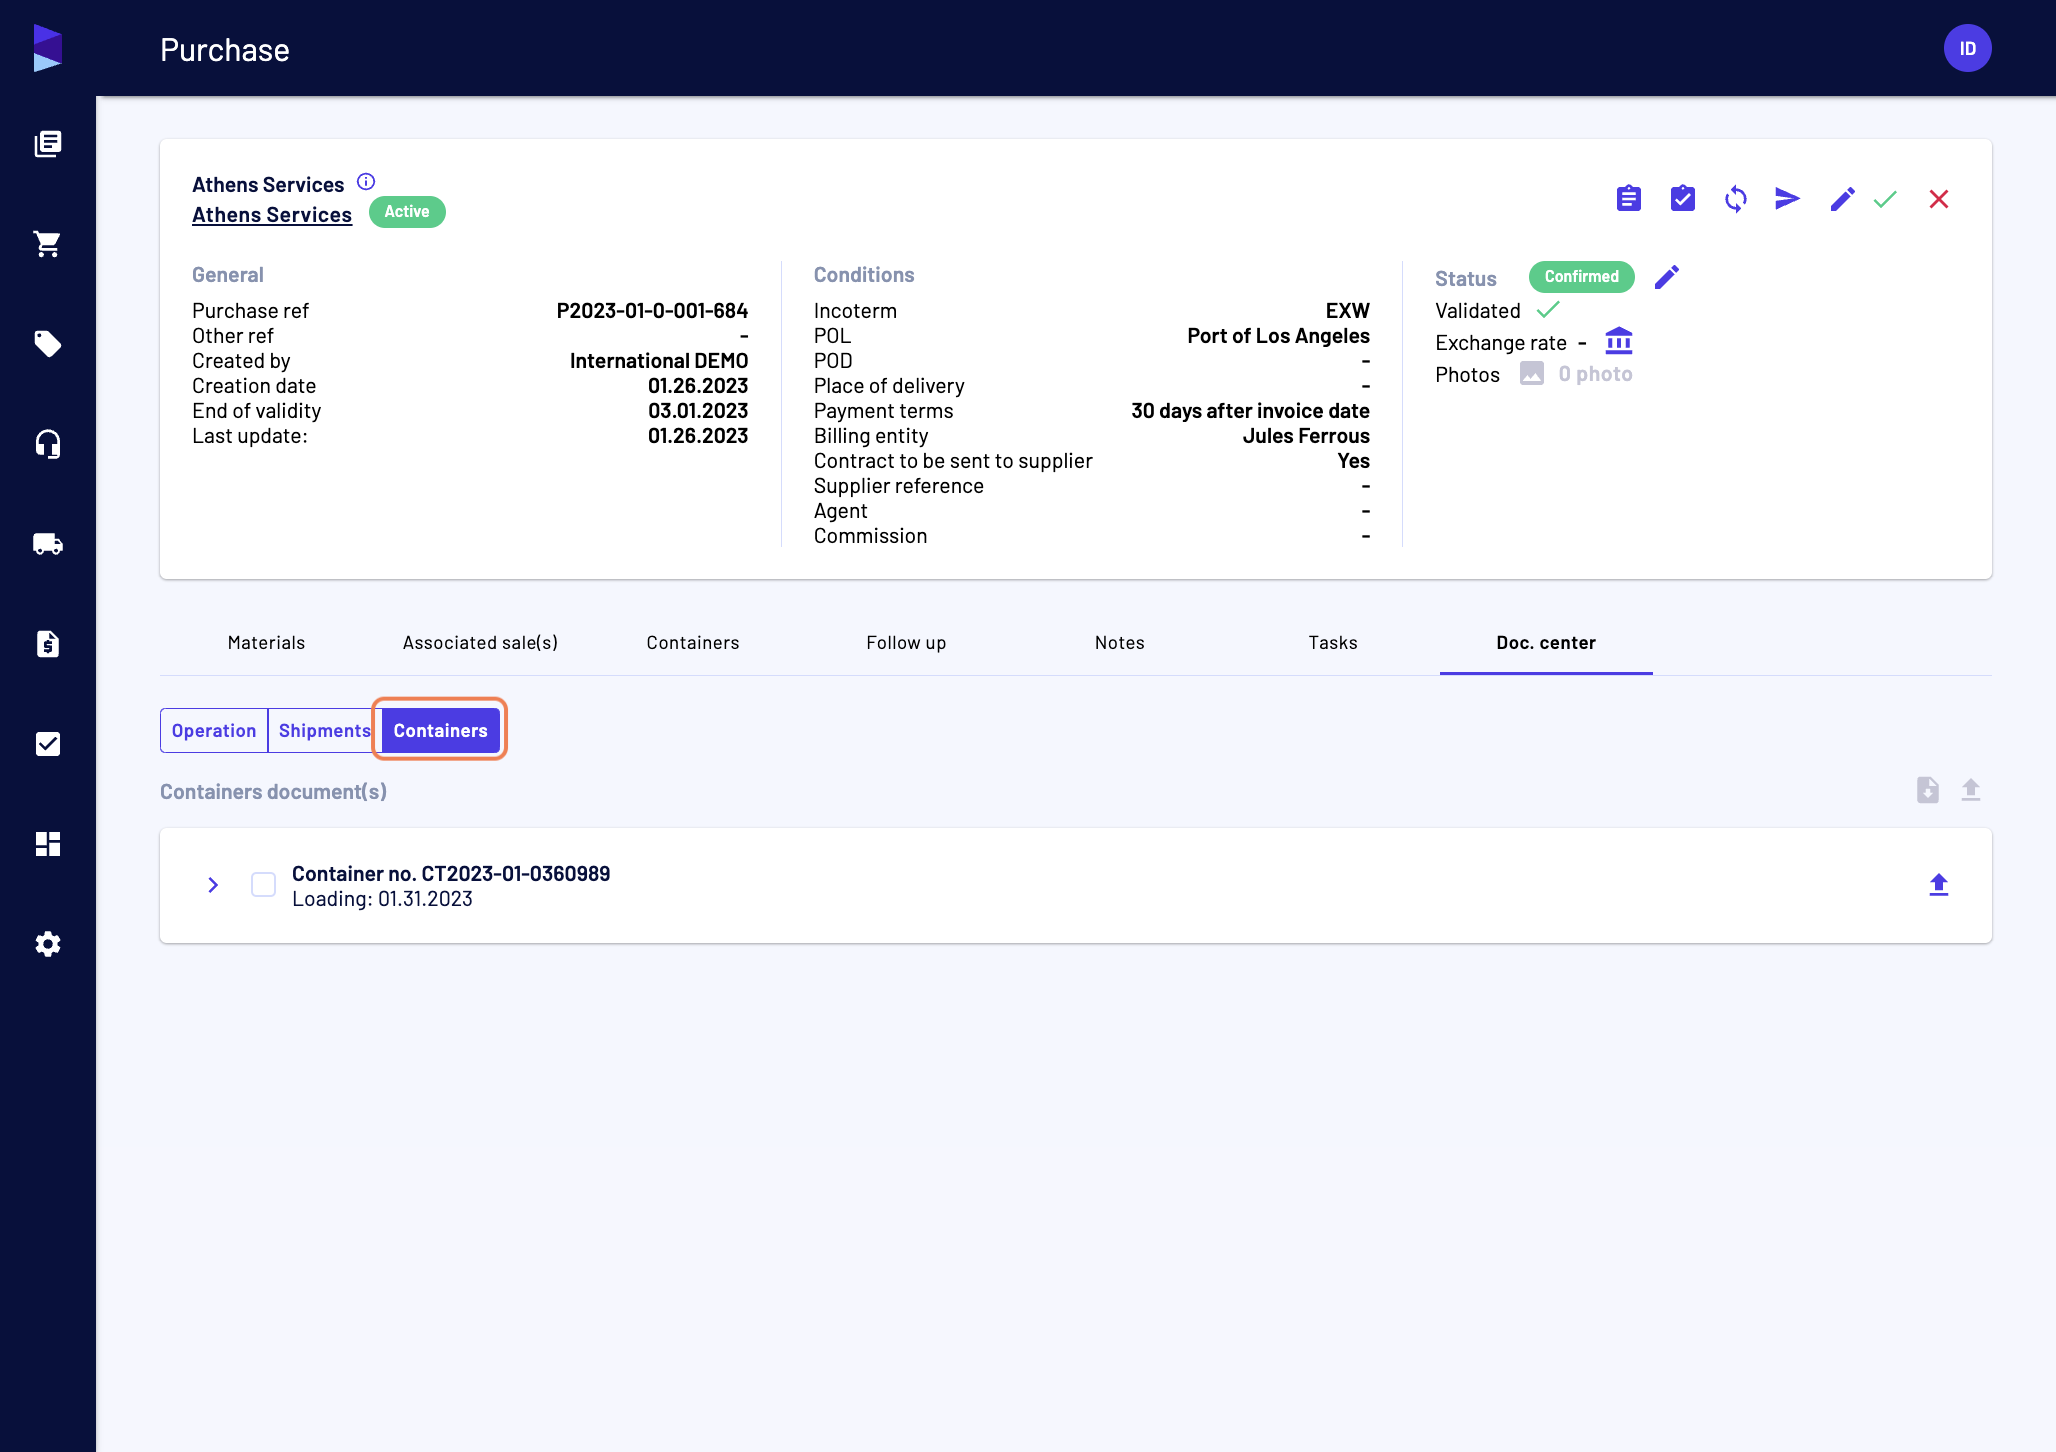Click the red X cancel icon
This screenshot has width=2056, height=1452.
click(x=1939, y=199)
